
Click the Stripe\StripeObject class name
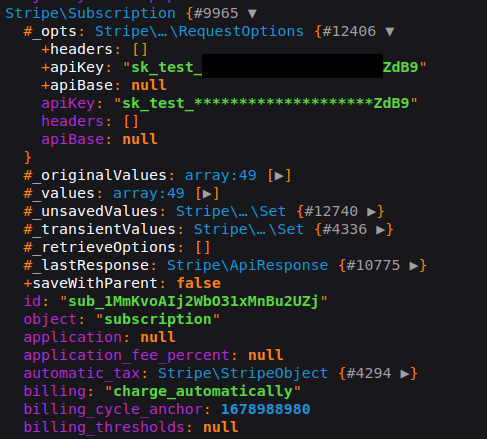(243, 374)
